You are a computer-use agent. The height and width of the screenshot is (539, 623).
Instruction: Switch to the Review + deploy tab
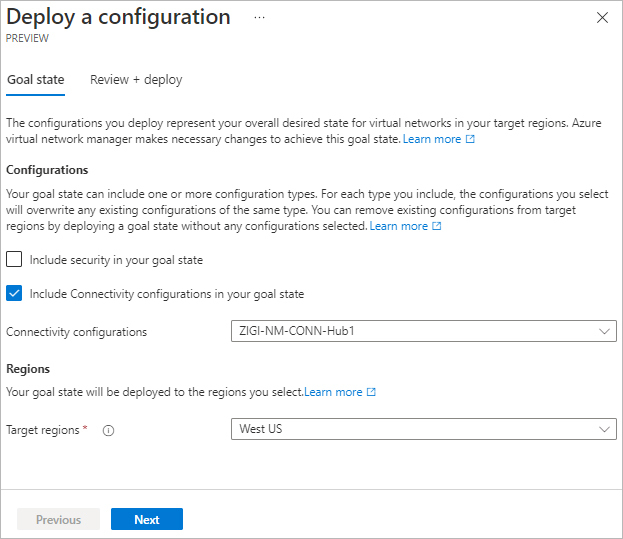(x=136, y=80)
